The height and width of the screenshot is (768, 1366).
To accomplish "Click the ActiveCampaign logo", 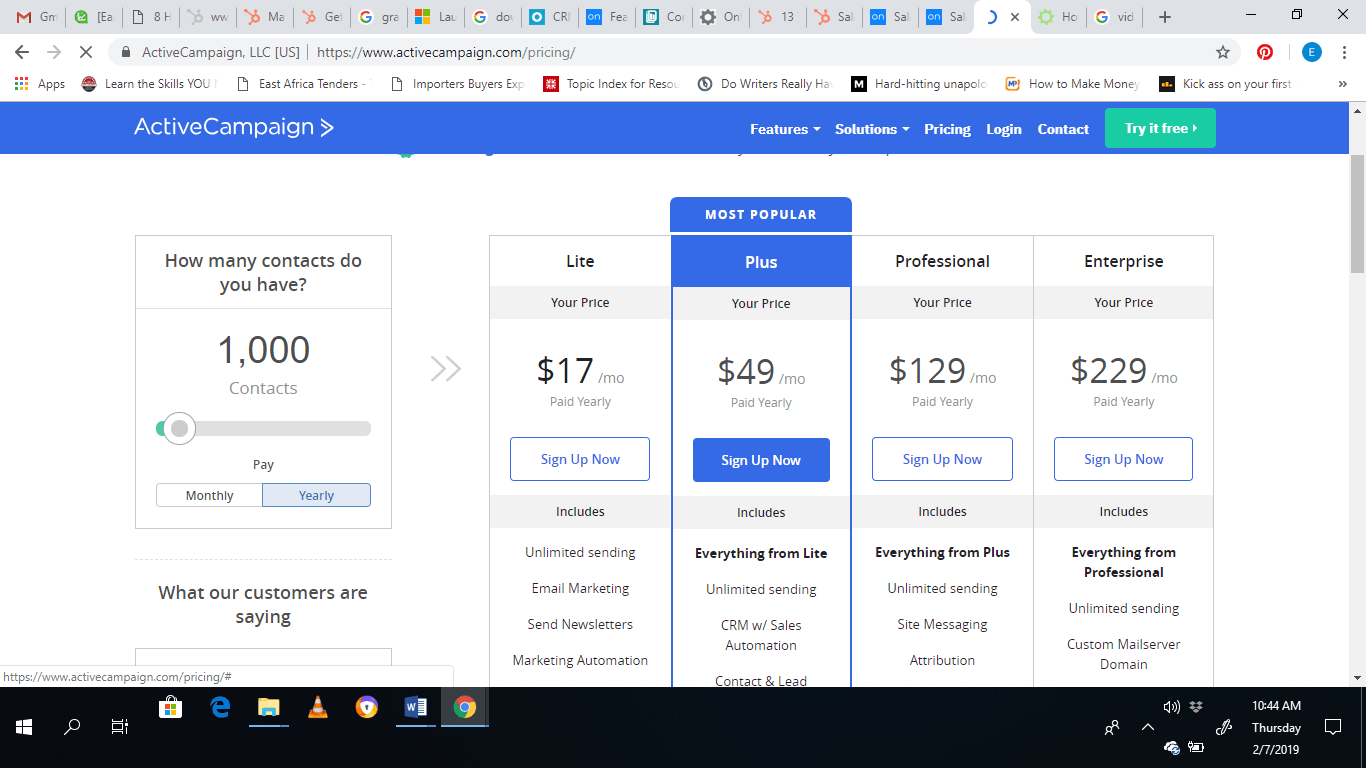I will click(x=234, y=127).
